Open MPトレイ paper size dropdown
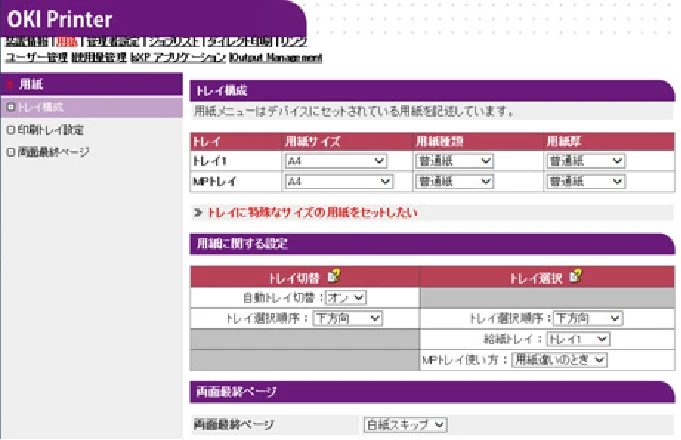The image size is (681, 440). pyautogui.click(x=339, y=182)
